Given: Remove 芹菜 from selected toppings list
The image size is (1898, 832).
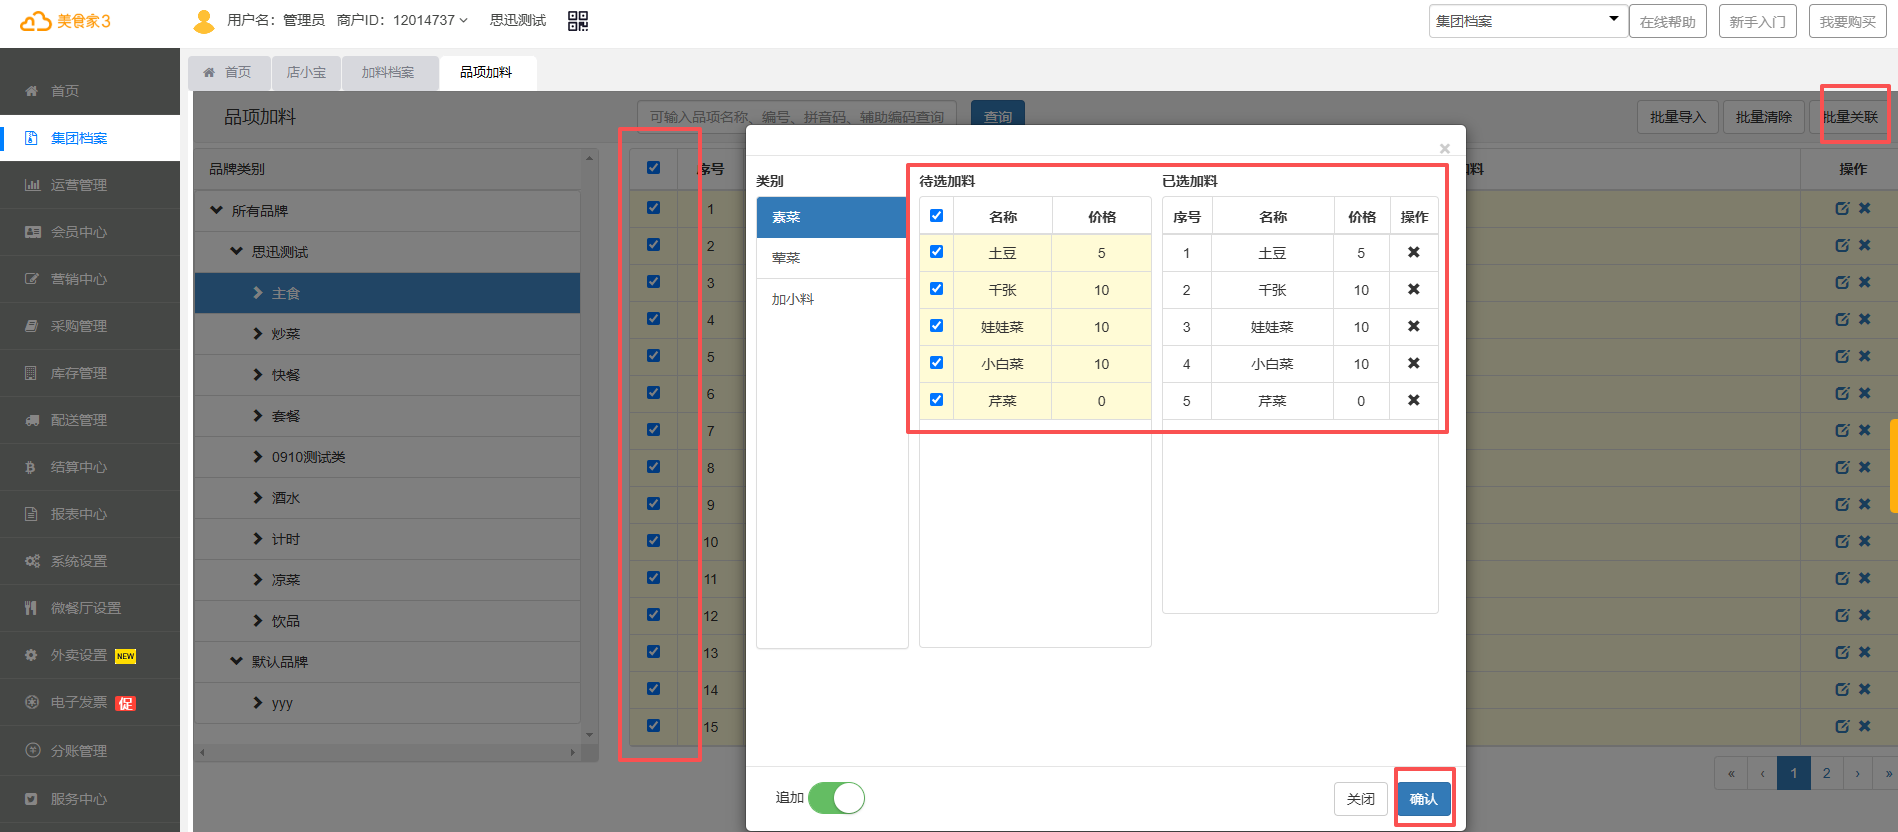Looking at the screenshot, I should click(1413, 401).
